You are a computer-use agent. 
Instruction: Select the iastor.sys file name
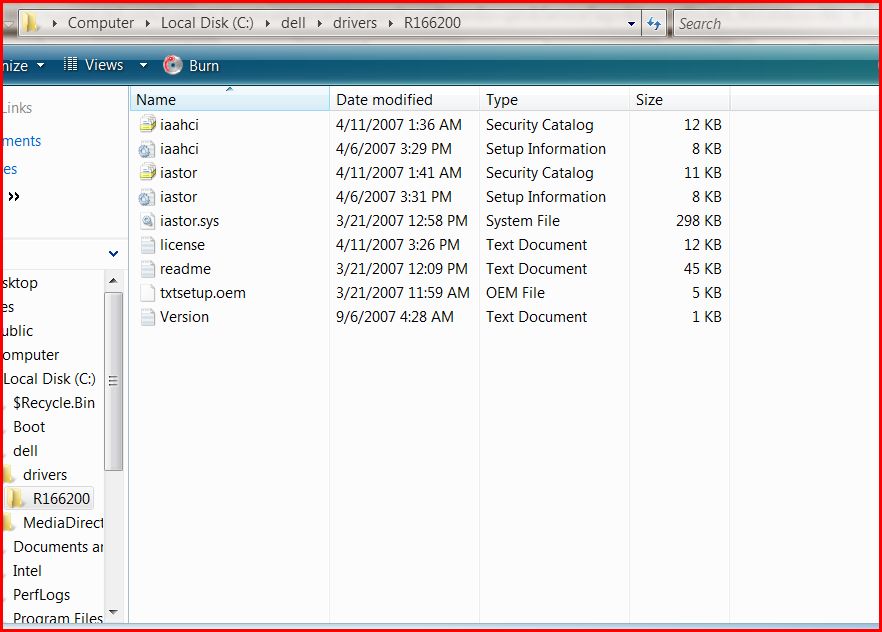(190, 221)
